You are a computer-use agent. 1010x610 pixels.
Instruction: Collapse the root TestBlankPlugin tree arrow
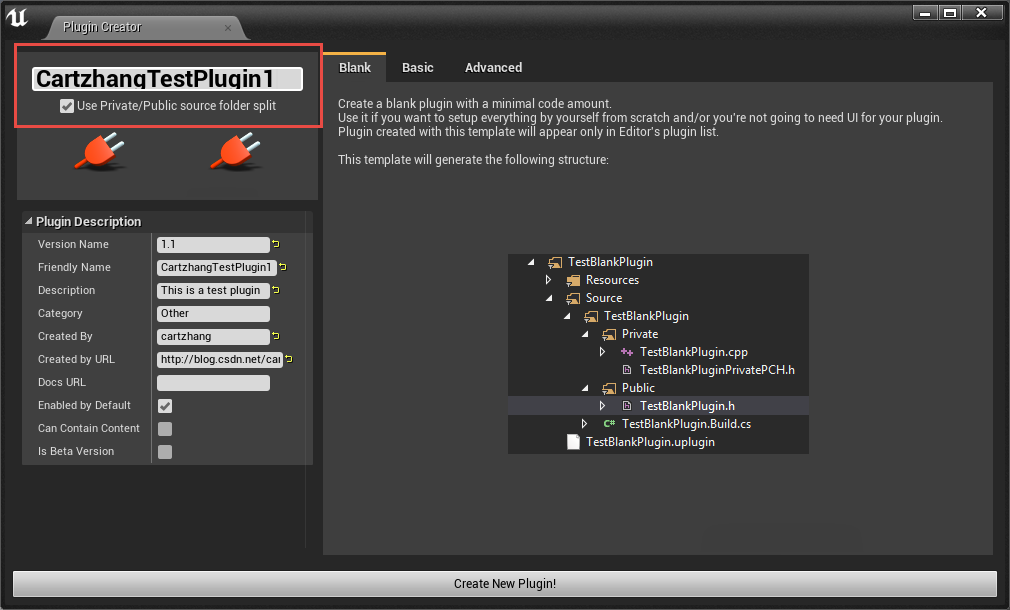[x=531, y=262]
